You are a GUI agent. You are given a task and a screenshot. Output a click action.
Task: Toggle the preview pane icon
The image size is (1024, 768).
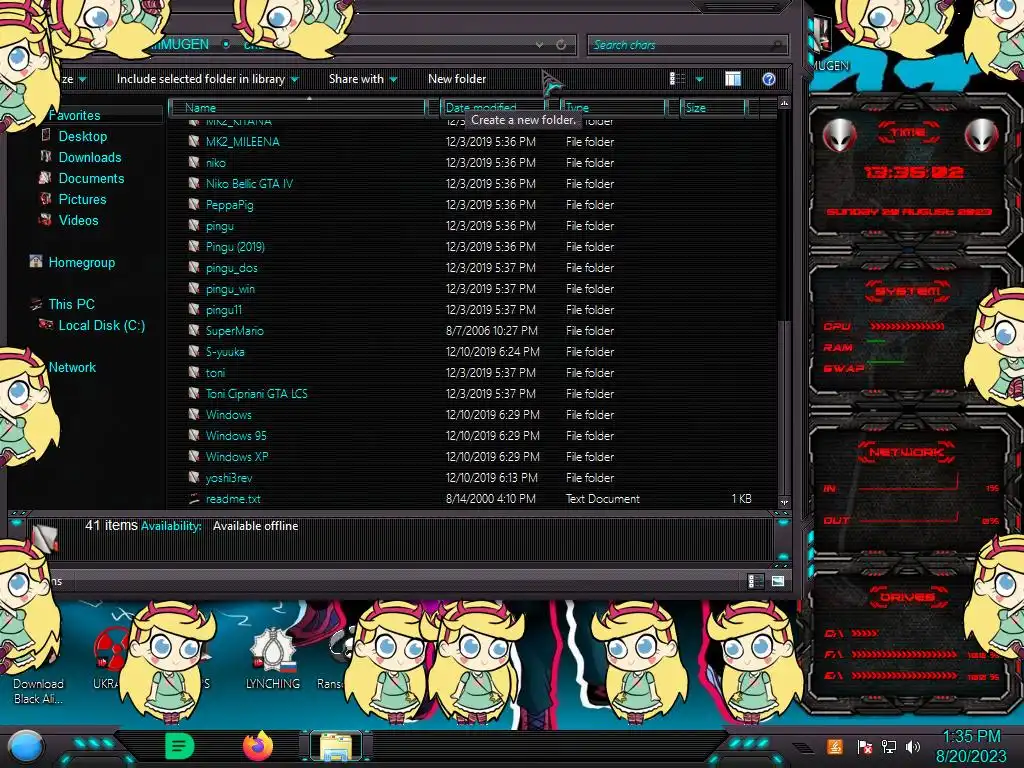[733, 79]
